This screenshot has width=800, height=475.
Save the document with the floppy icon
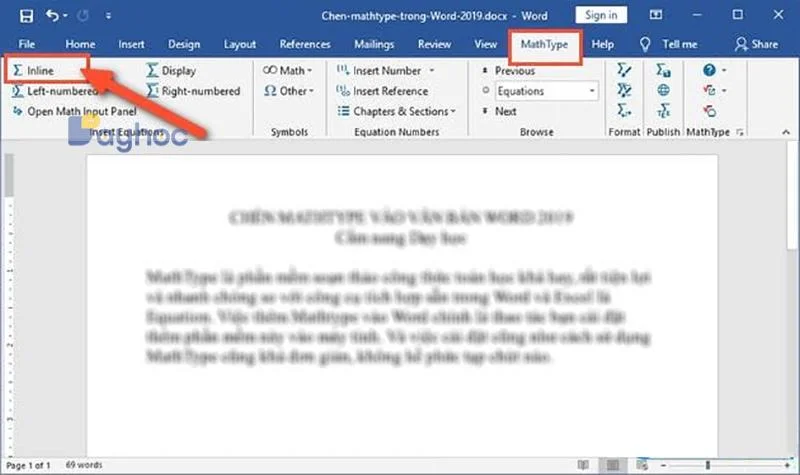coord(26,16)
